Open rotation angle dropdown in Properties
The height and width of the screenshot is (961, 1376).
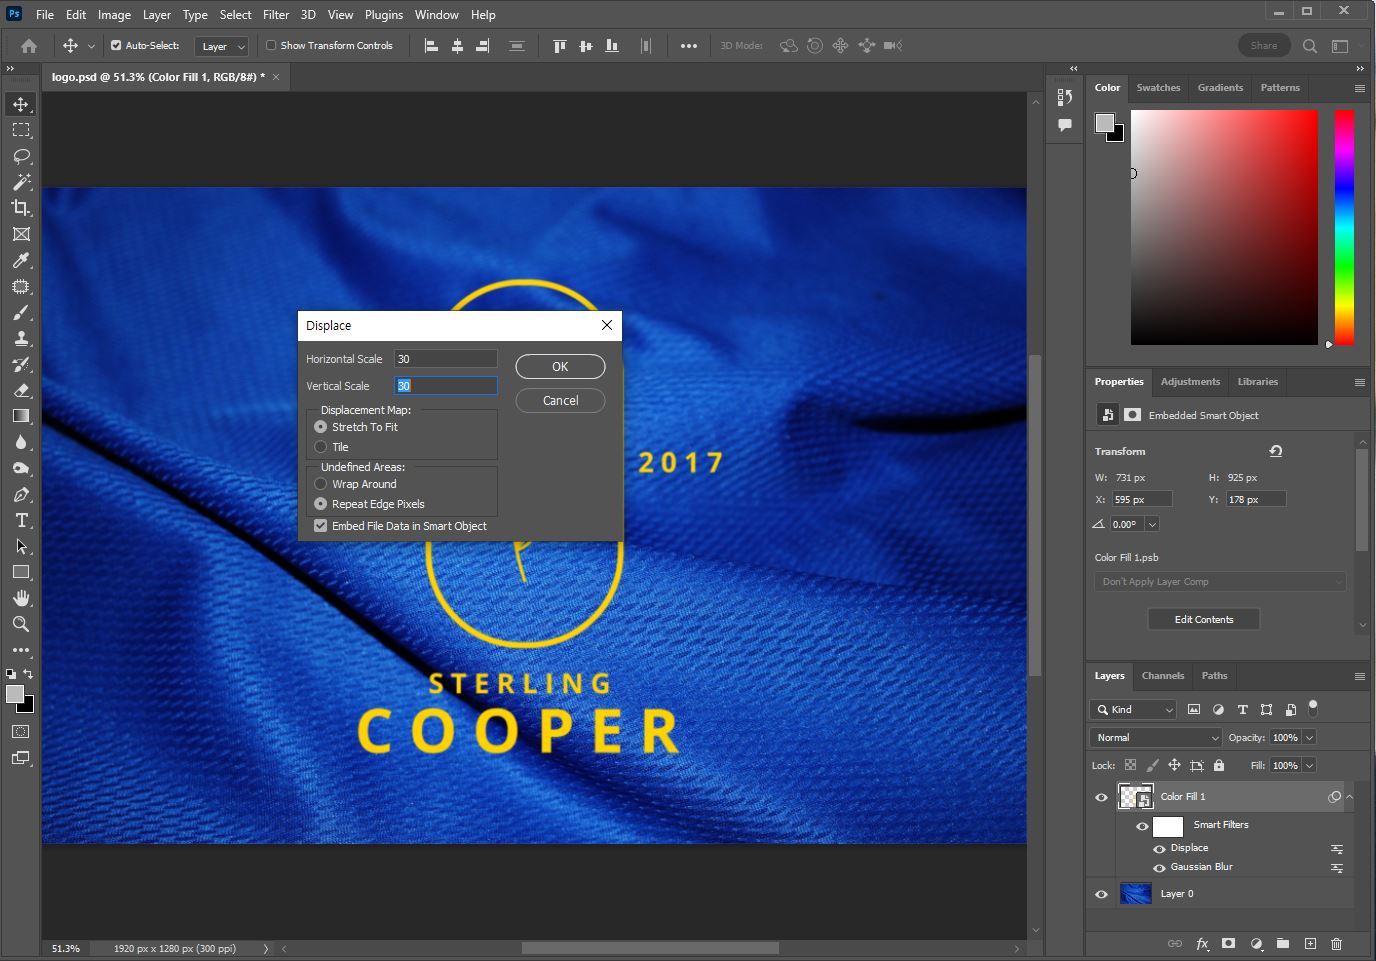point(1152,525)
